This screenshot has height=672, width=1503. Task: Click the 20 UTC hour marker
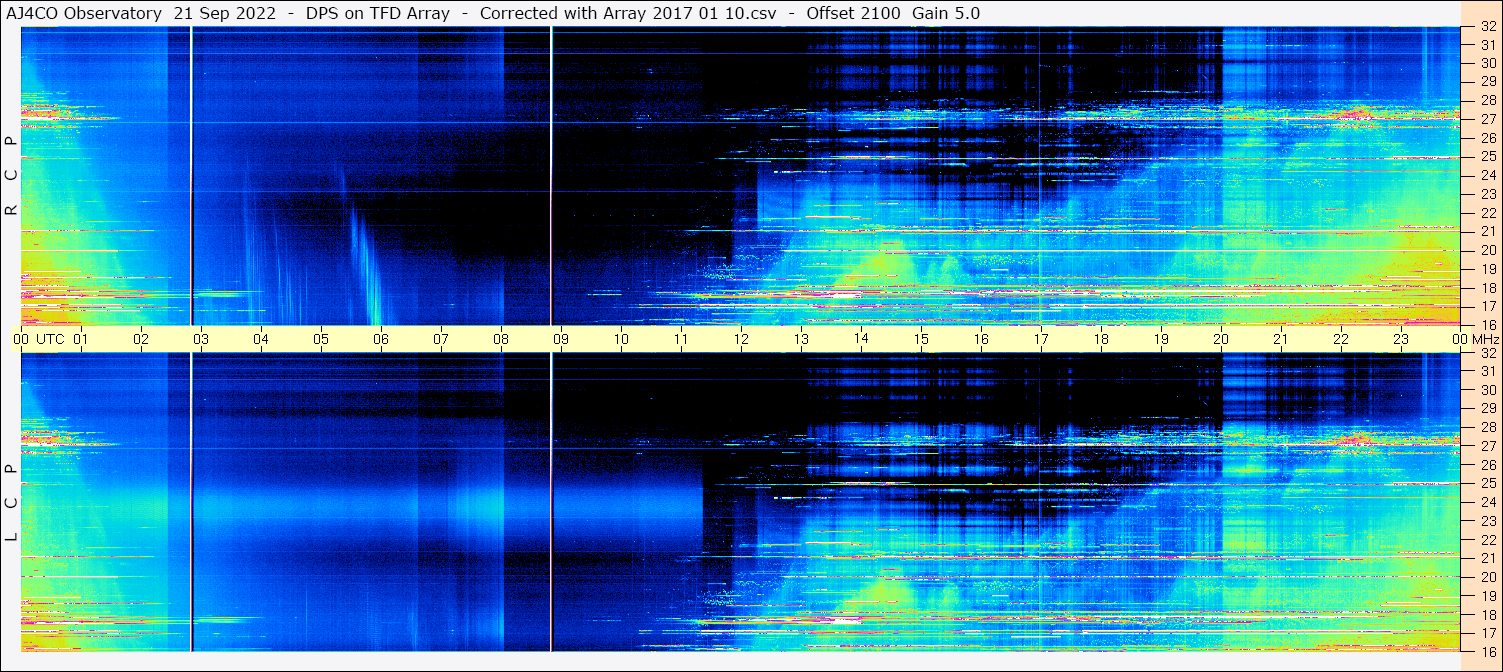pos(1221,339)
